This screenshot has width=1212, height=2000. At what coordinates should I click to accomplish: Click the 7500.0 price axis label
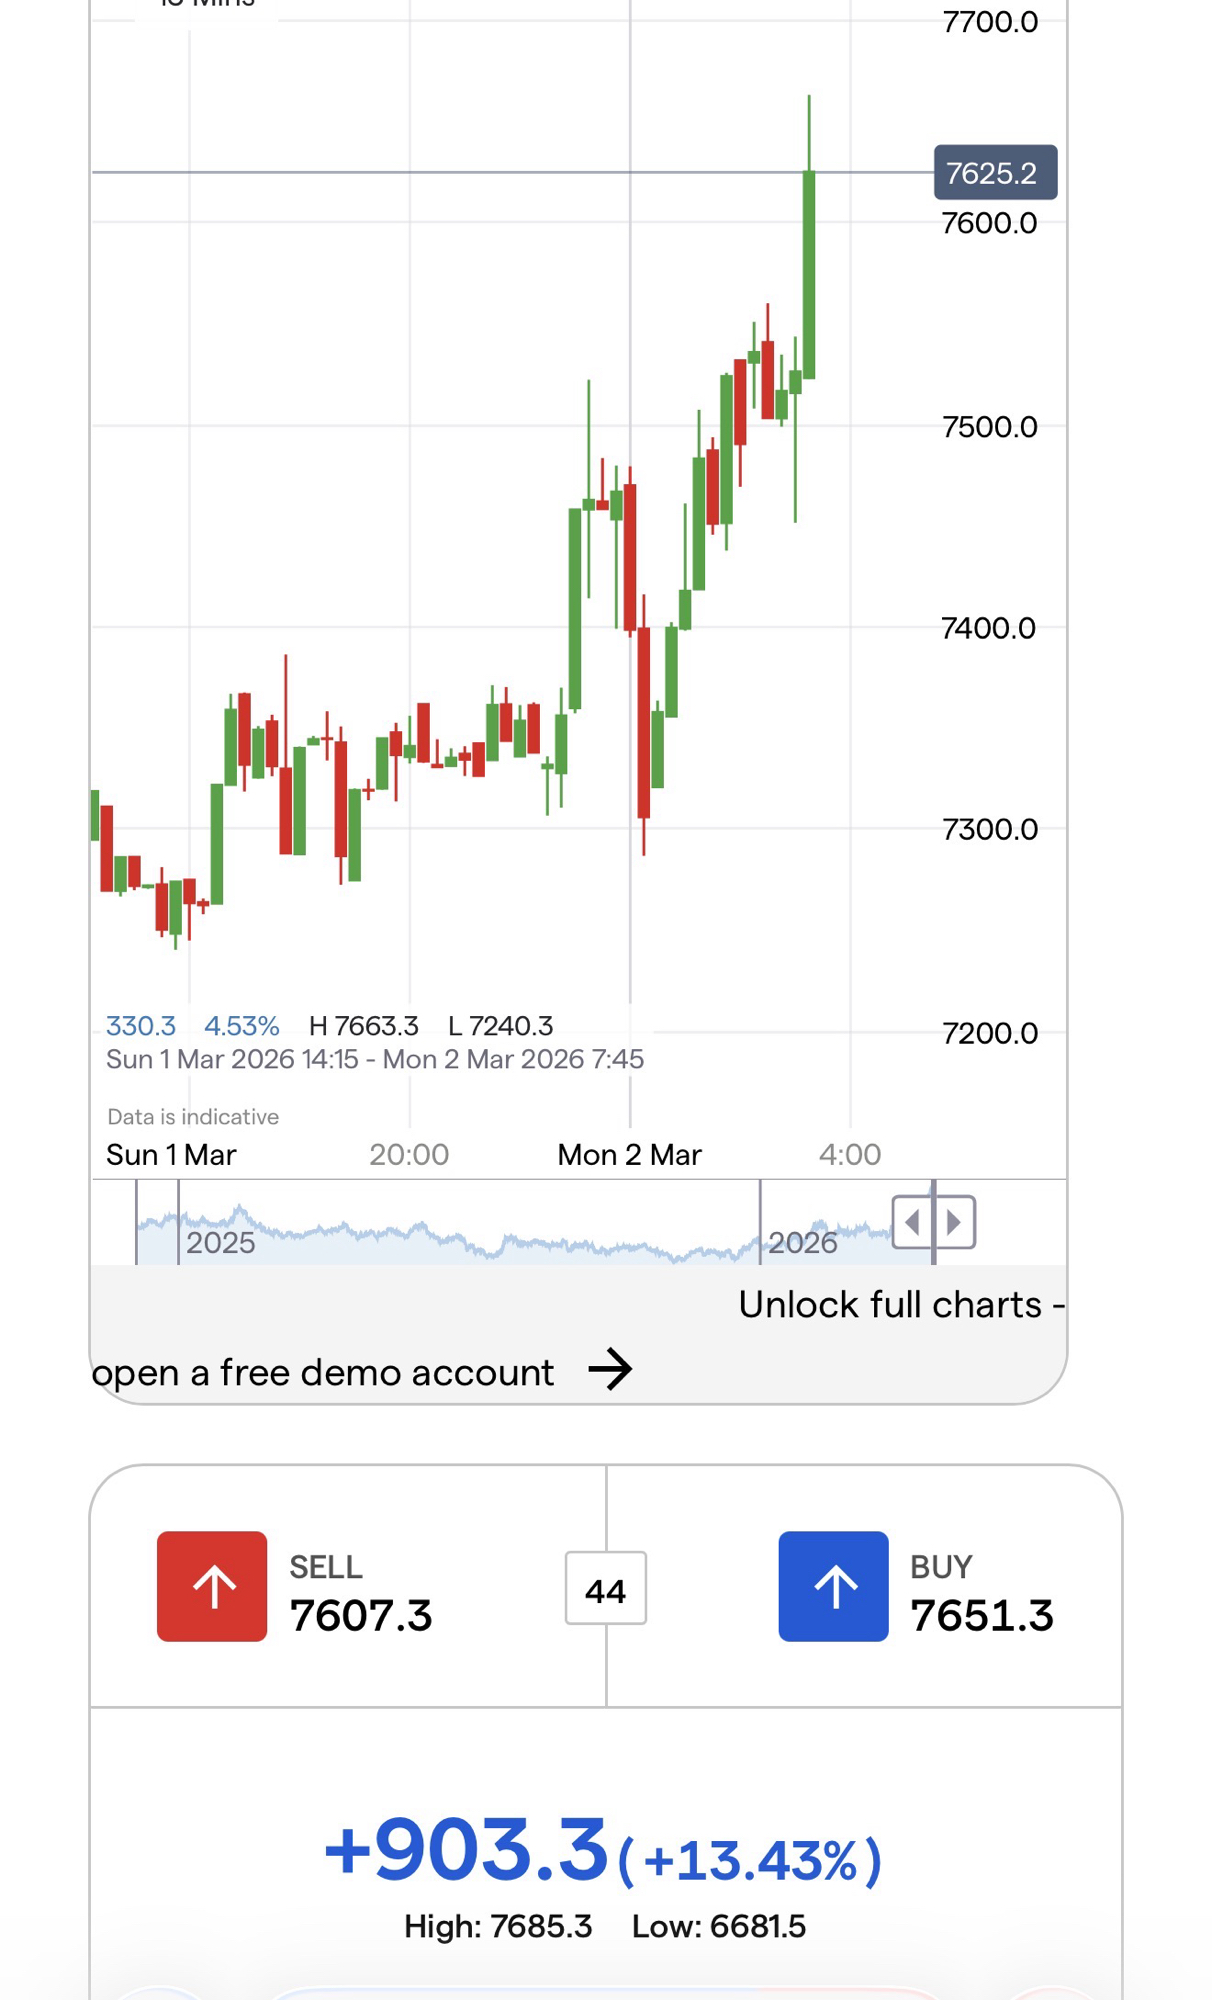click(989, 427)
